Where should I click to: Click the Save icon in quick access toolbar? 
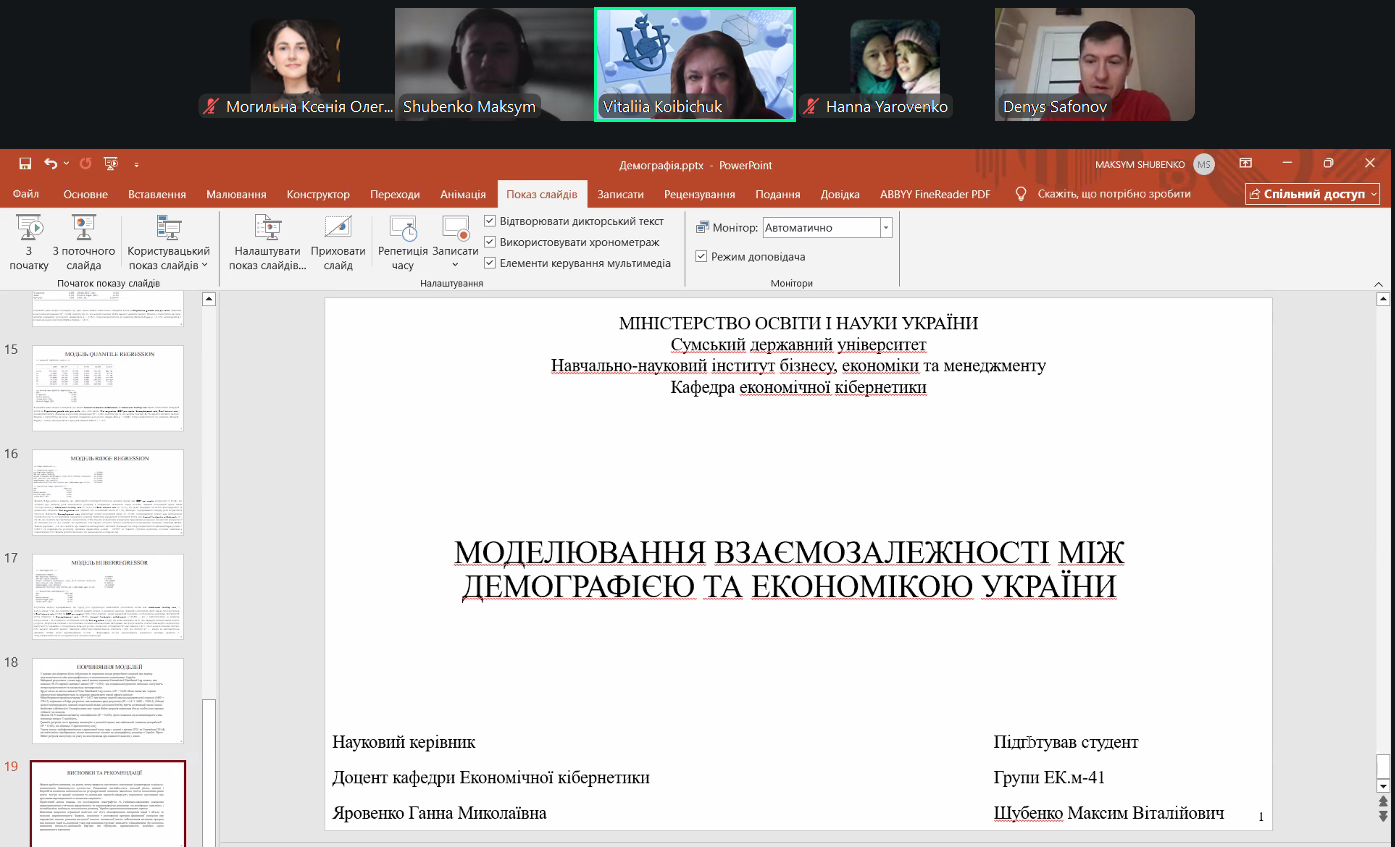pos(25,164)
